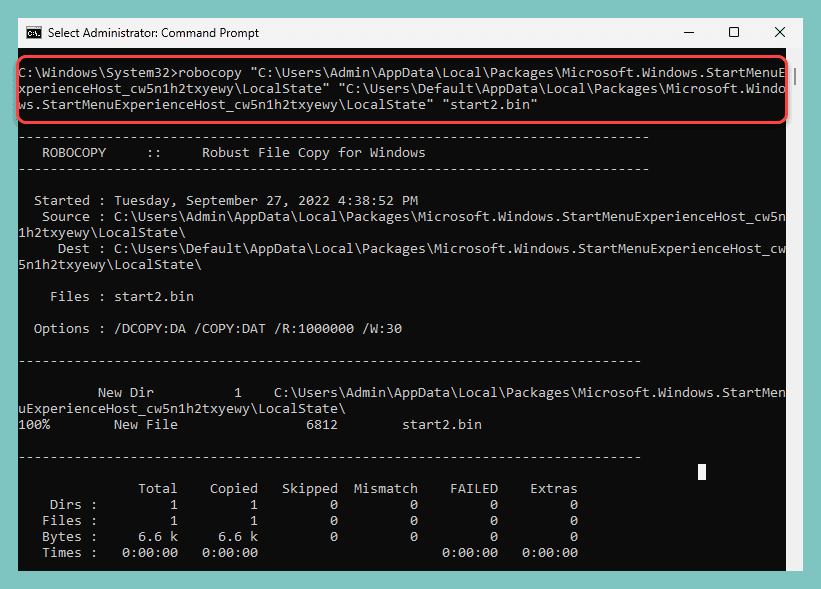Click the 'Skipped' column header
The image size is (821, 589).
click(x=310, y=488)
